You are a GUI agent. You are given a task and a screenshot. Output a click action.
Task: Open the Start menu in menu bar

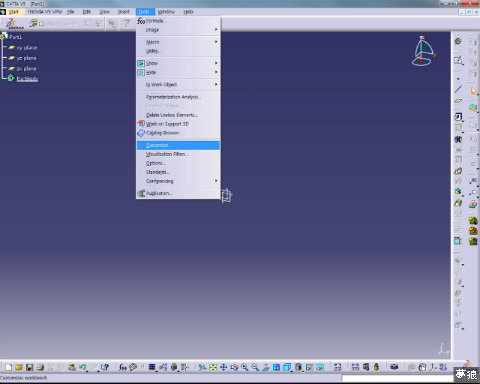coord(14,12)
